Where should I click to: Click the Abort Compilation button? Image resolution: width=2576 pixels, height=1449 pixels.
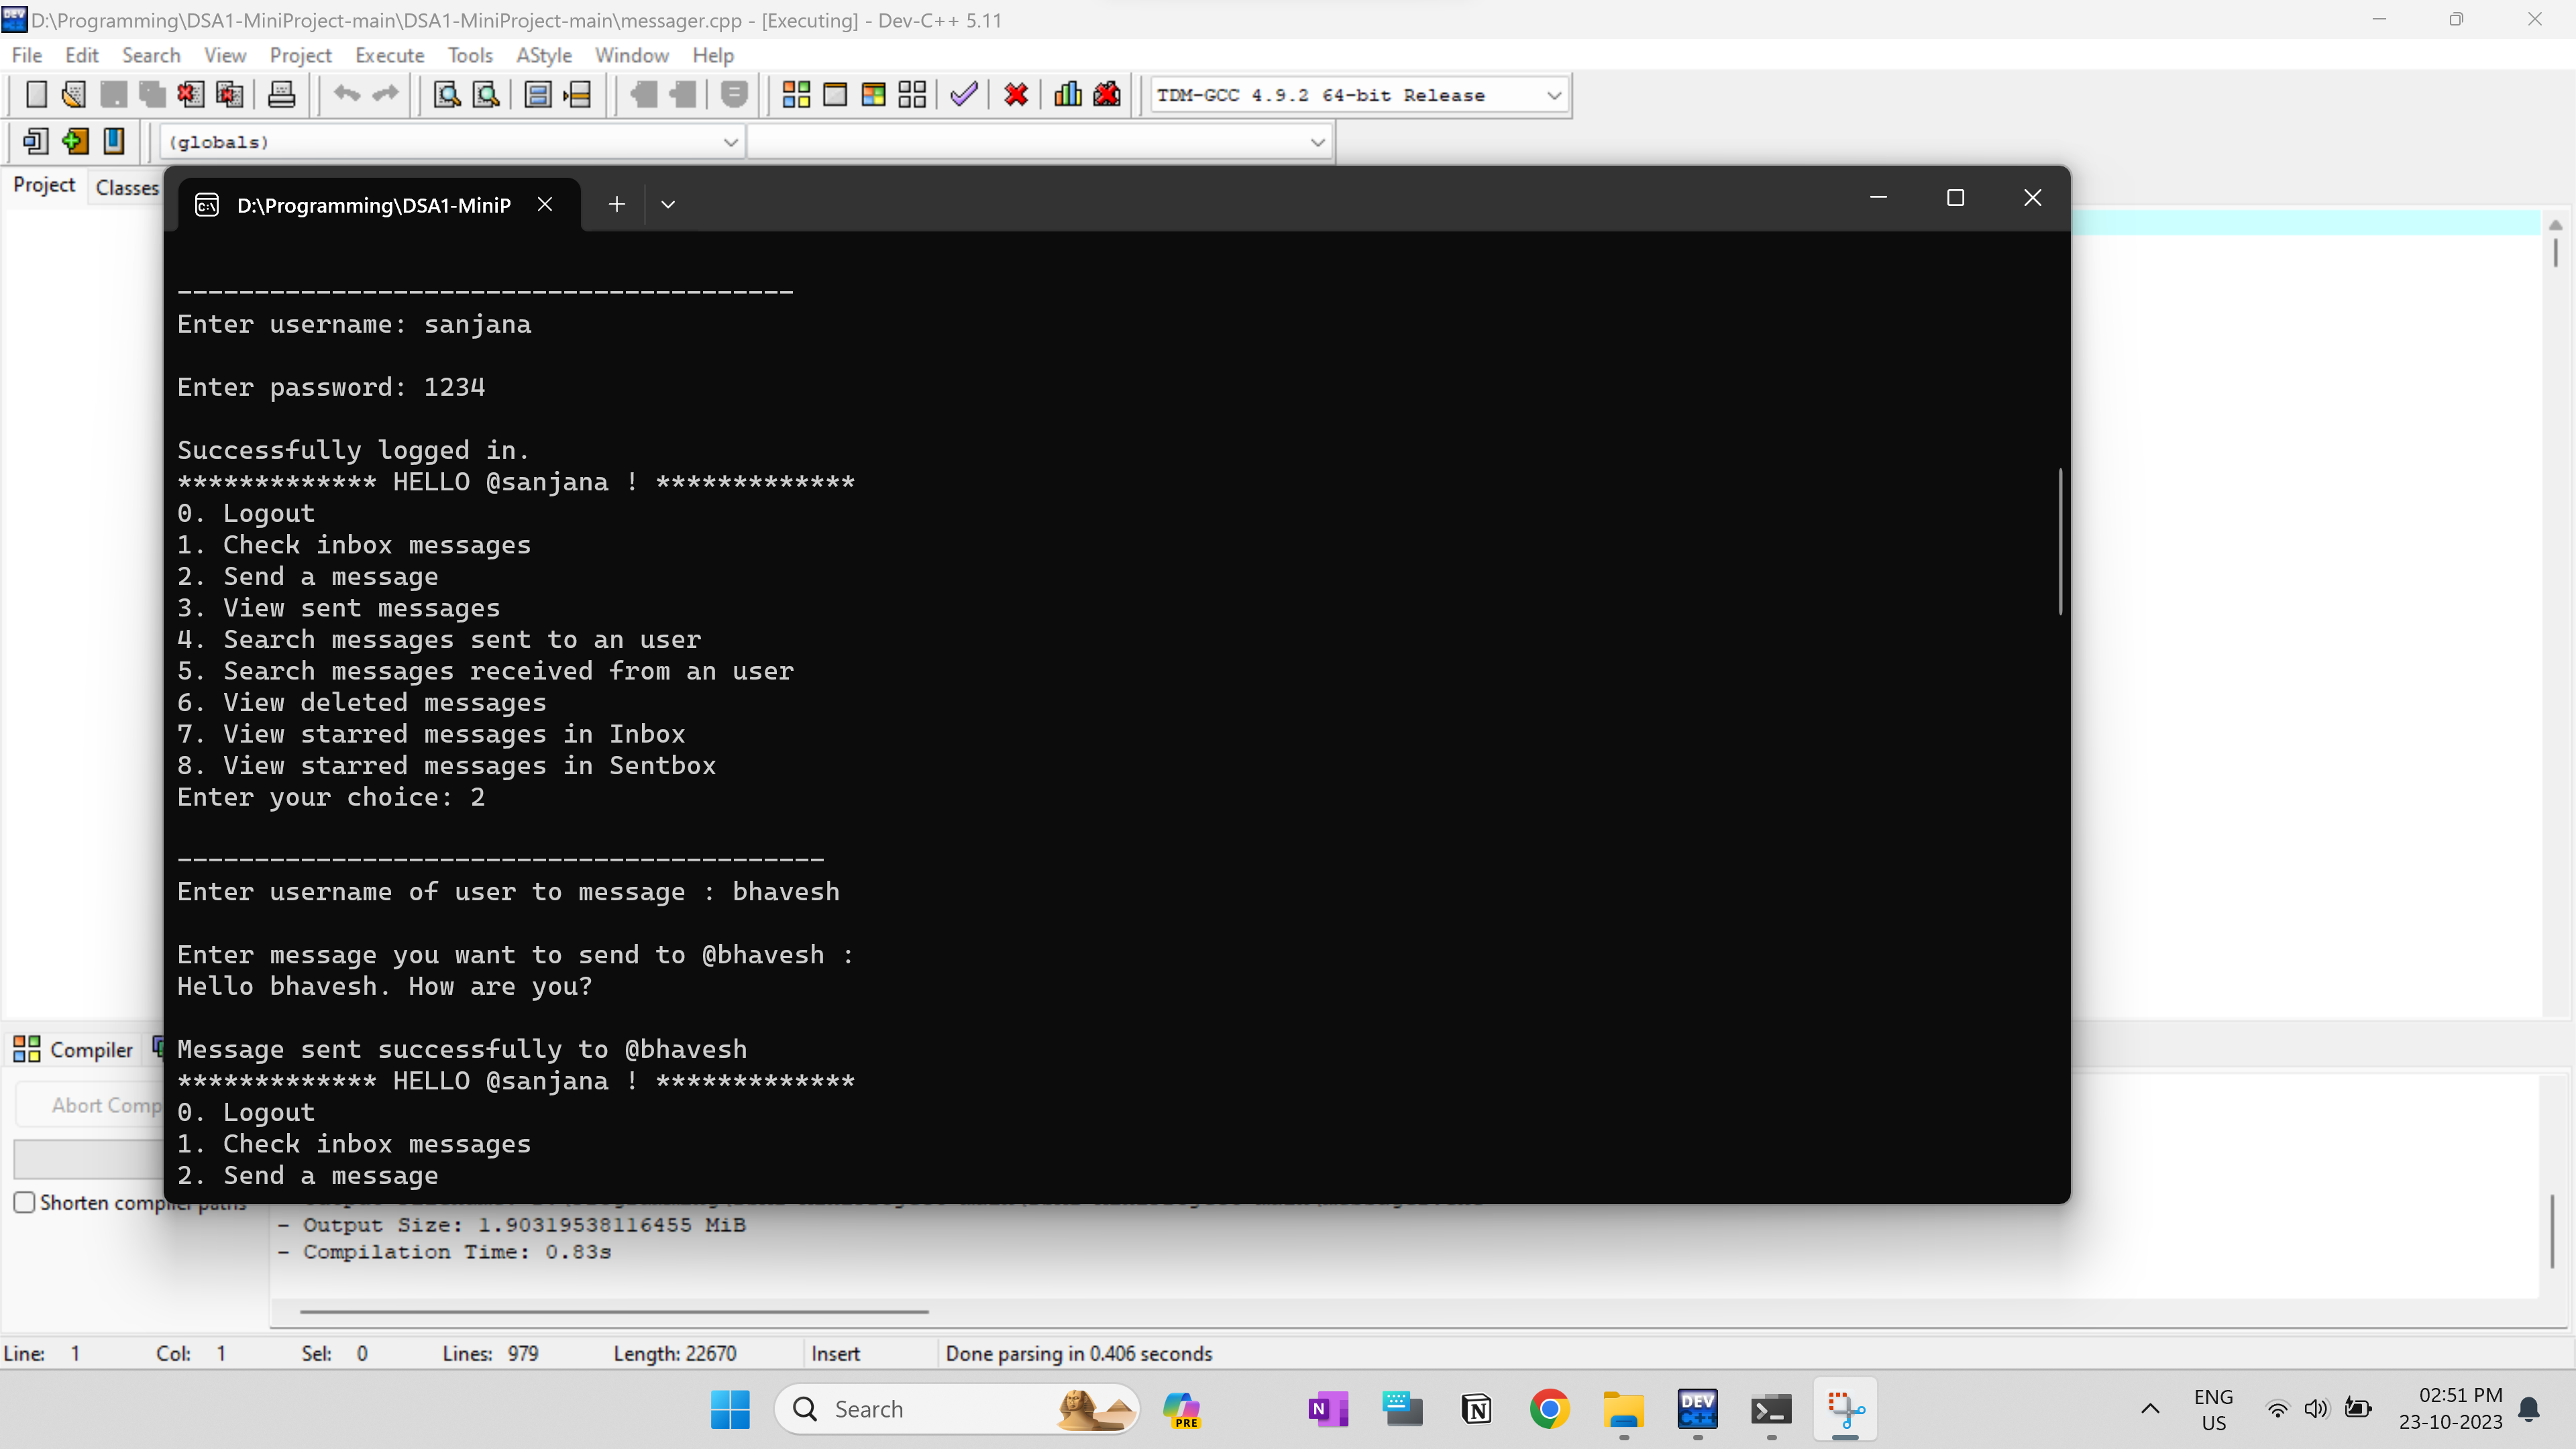pos(104,1104)
